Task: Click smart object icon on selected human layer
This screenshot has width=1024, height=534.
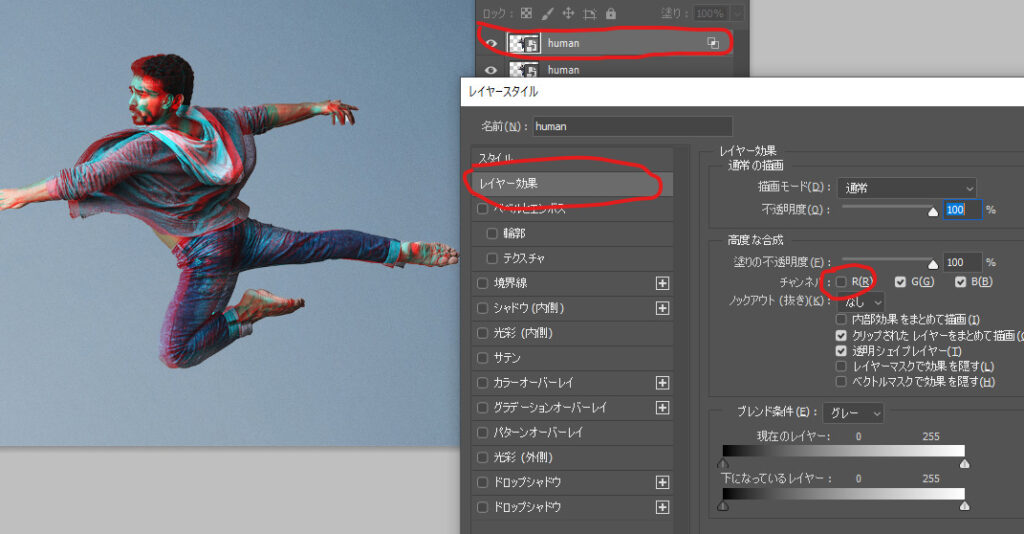Action: pos(713,44)
